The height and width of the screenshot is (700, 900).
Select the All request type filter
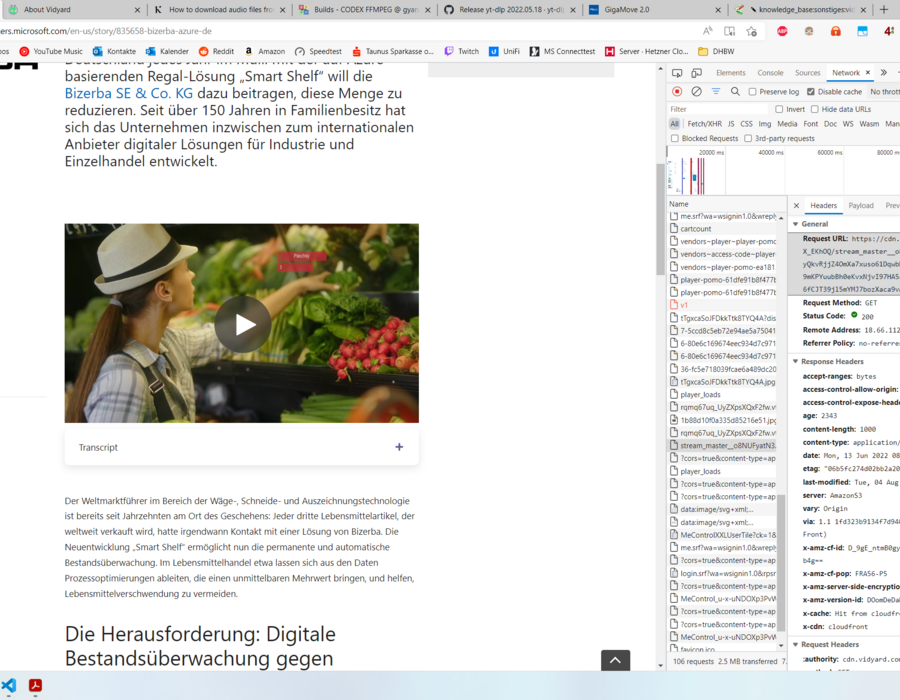(x=674, y=124)
